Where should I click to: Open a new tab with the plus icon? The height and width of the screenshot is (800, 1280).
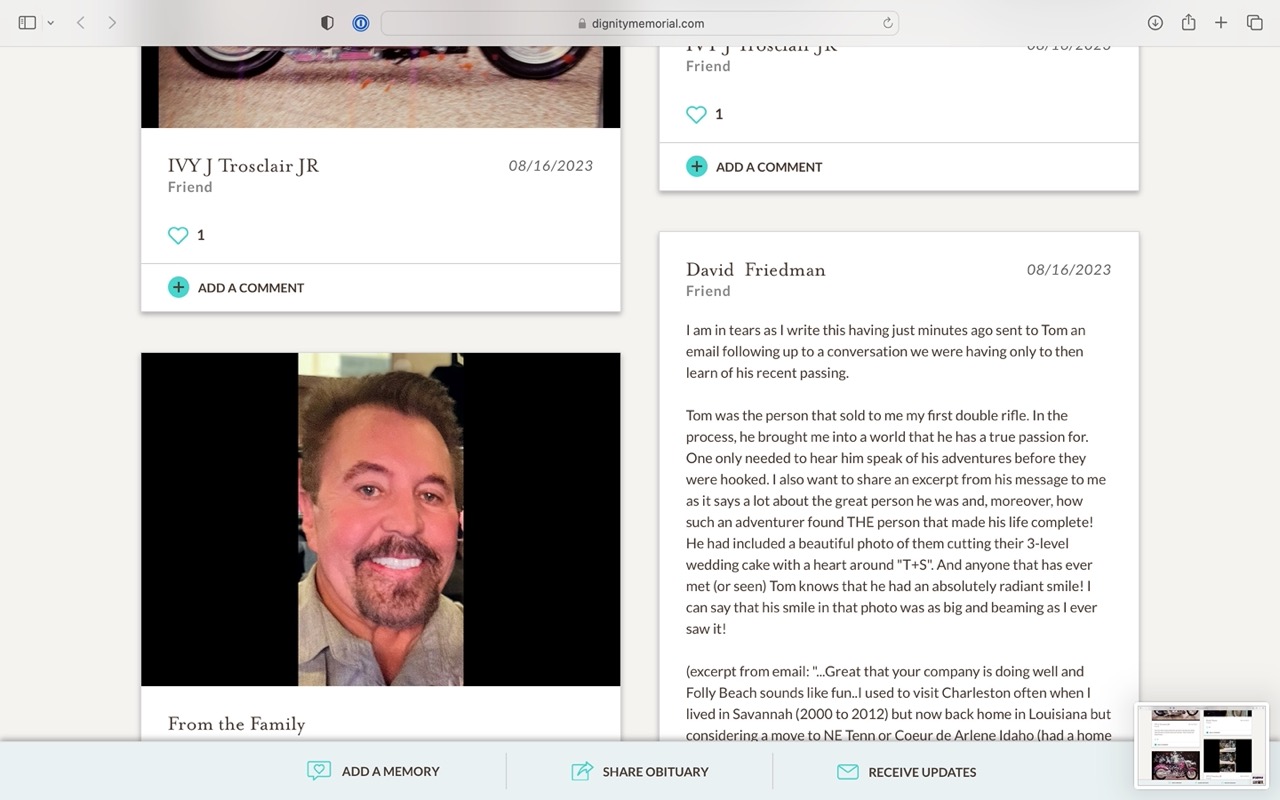tap(1221, 23)
